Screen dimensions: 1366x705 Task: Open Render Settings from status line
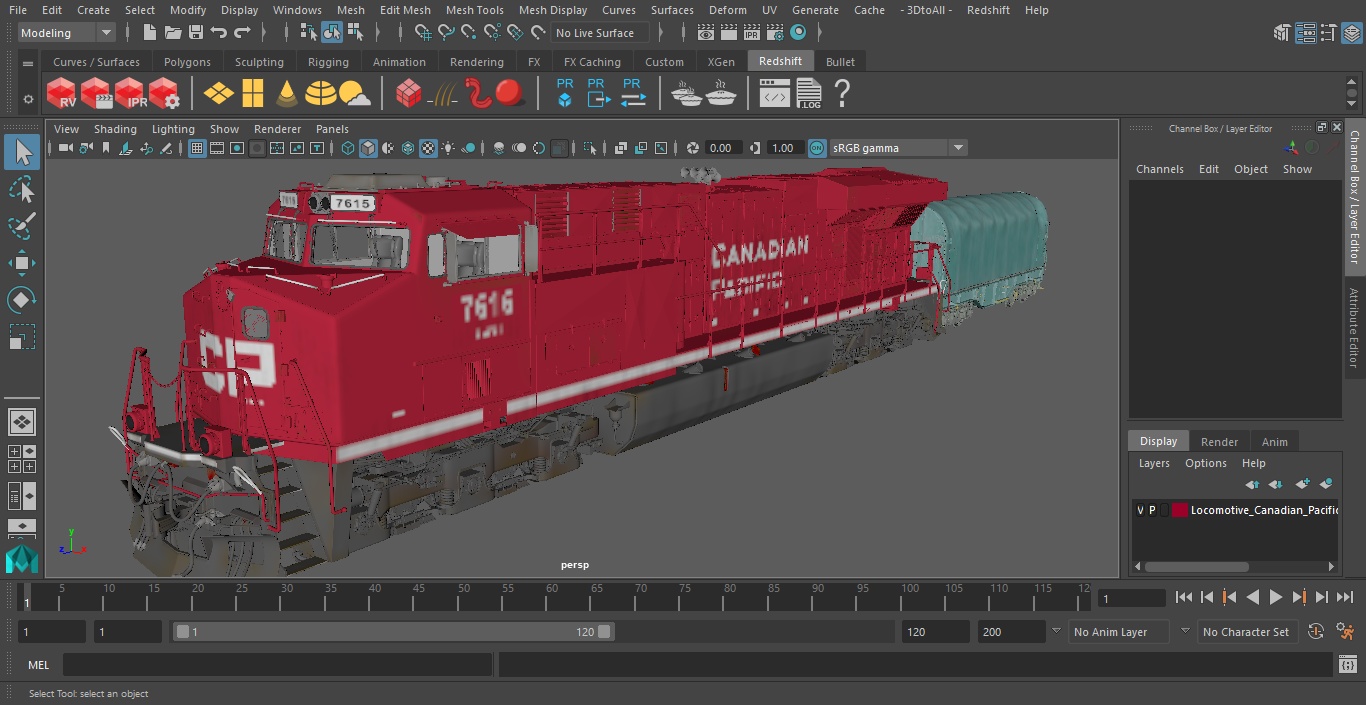774,33
